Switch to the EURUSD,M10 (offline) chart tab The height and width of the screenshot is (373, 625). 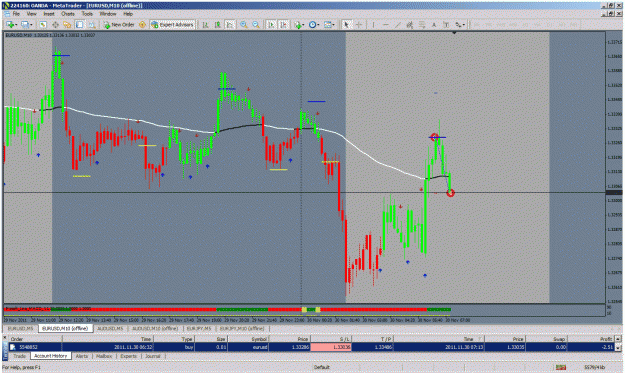tap(65, 328)
